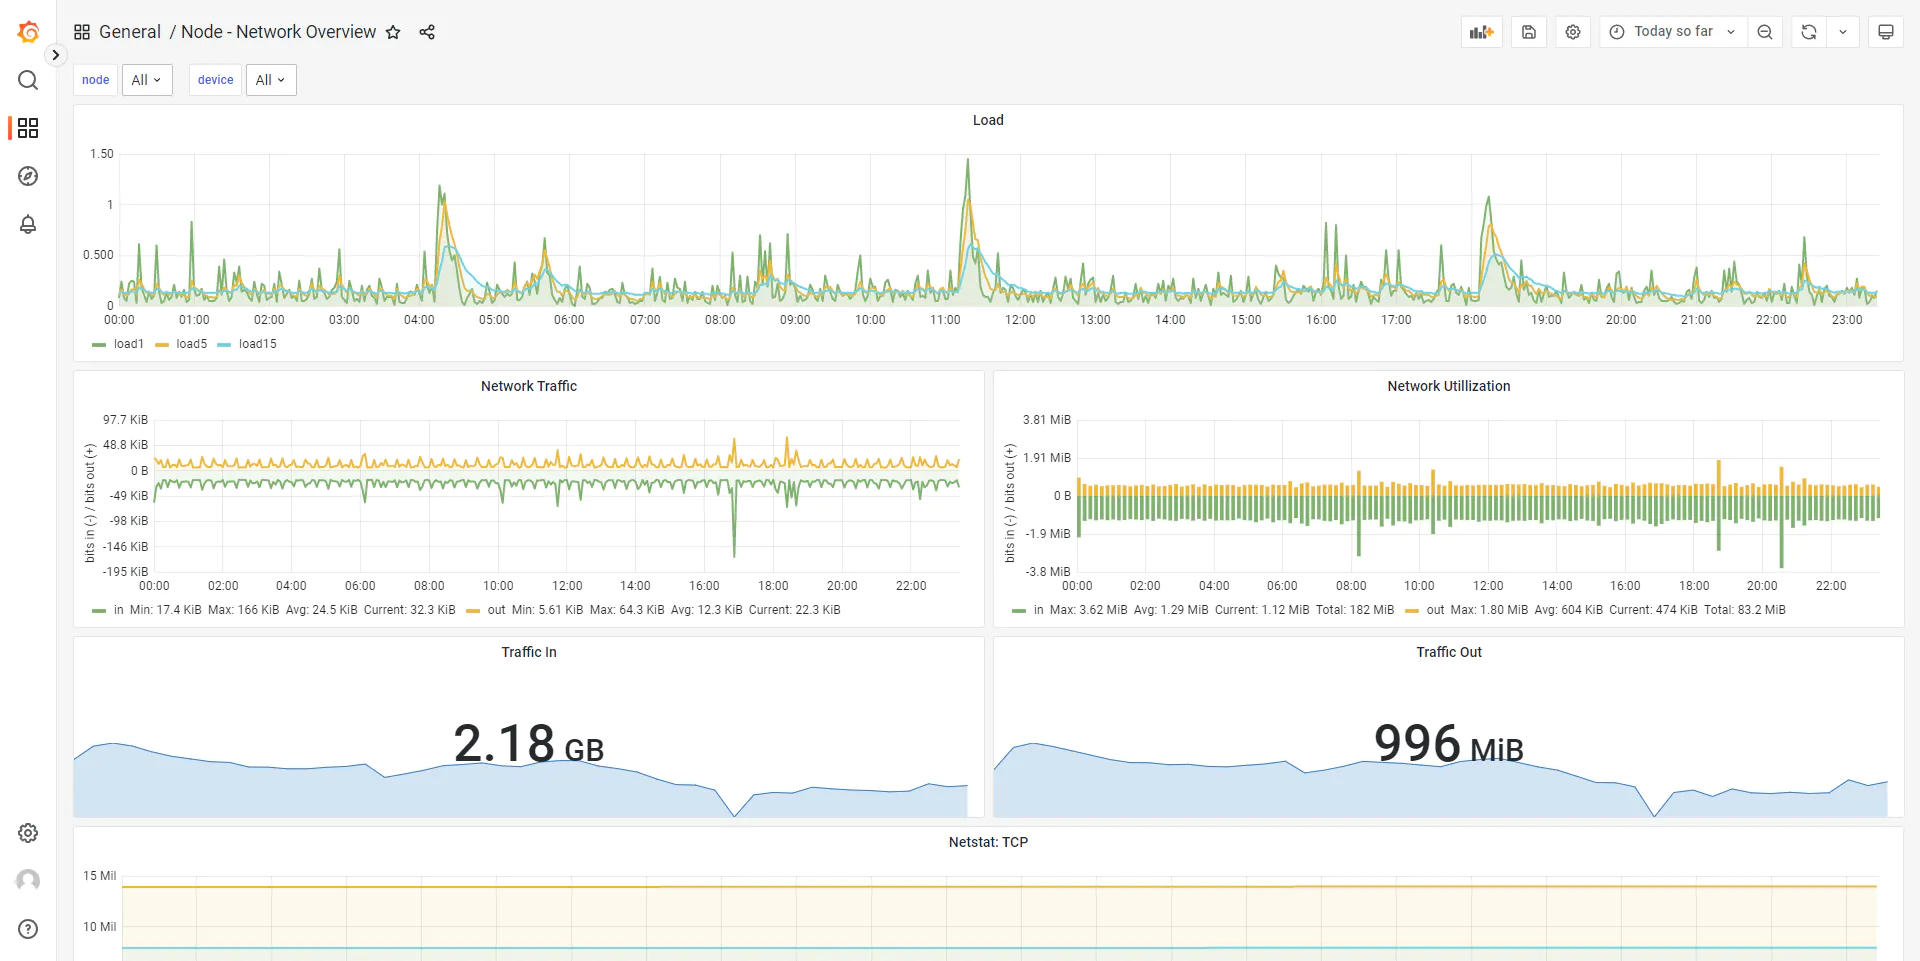Click 'Max: 166 KiB' in Network Traffic legend
Screen dimensions: 1920x961
click(x=244, y=610)
